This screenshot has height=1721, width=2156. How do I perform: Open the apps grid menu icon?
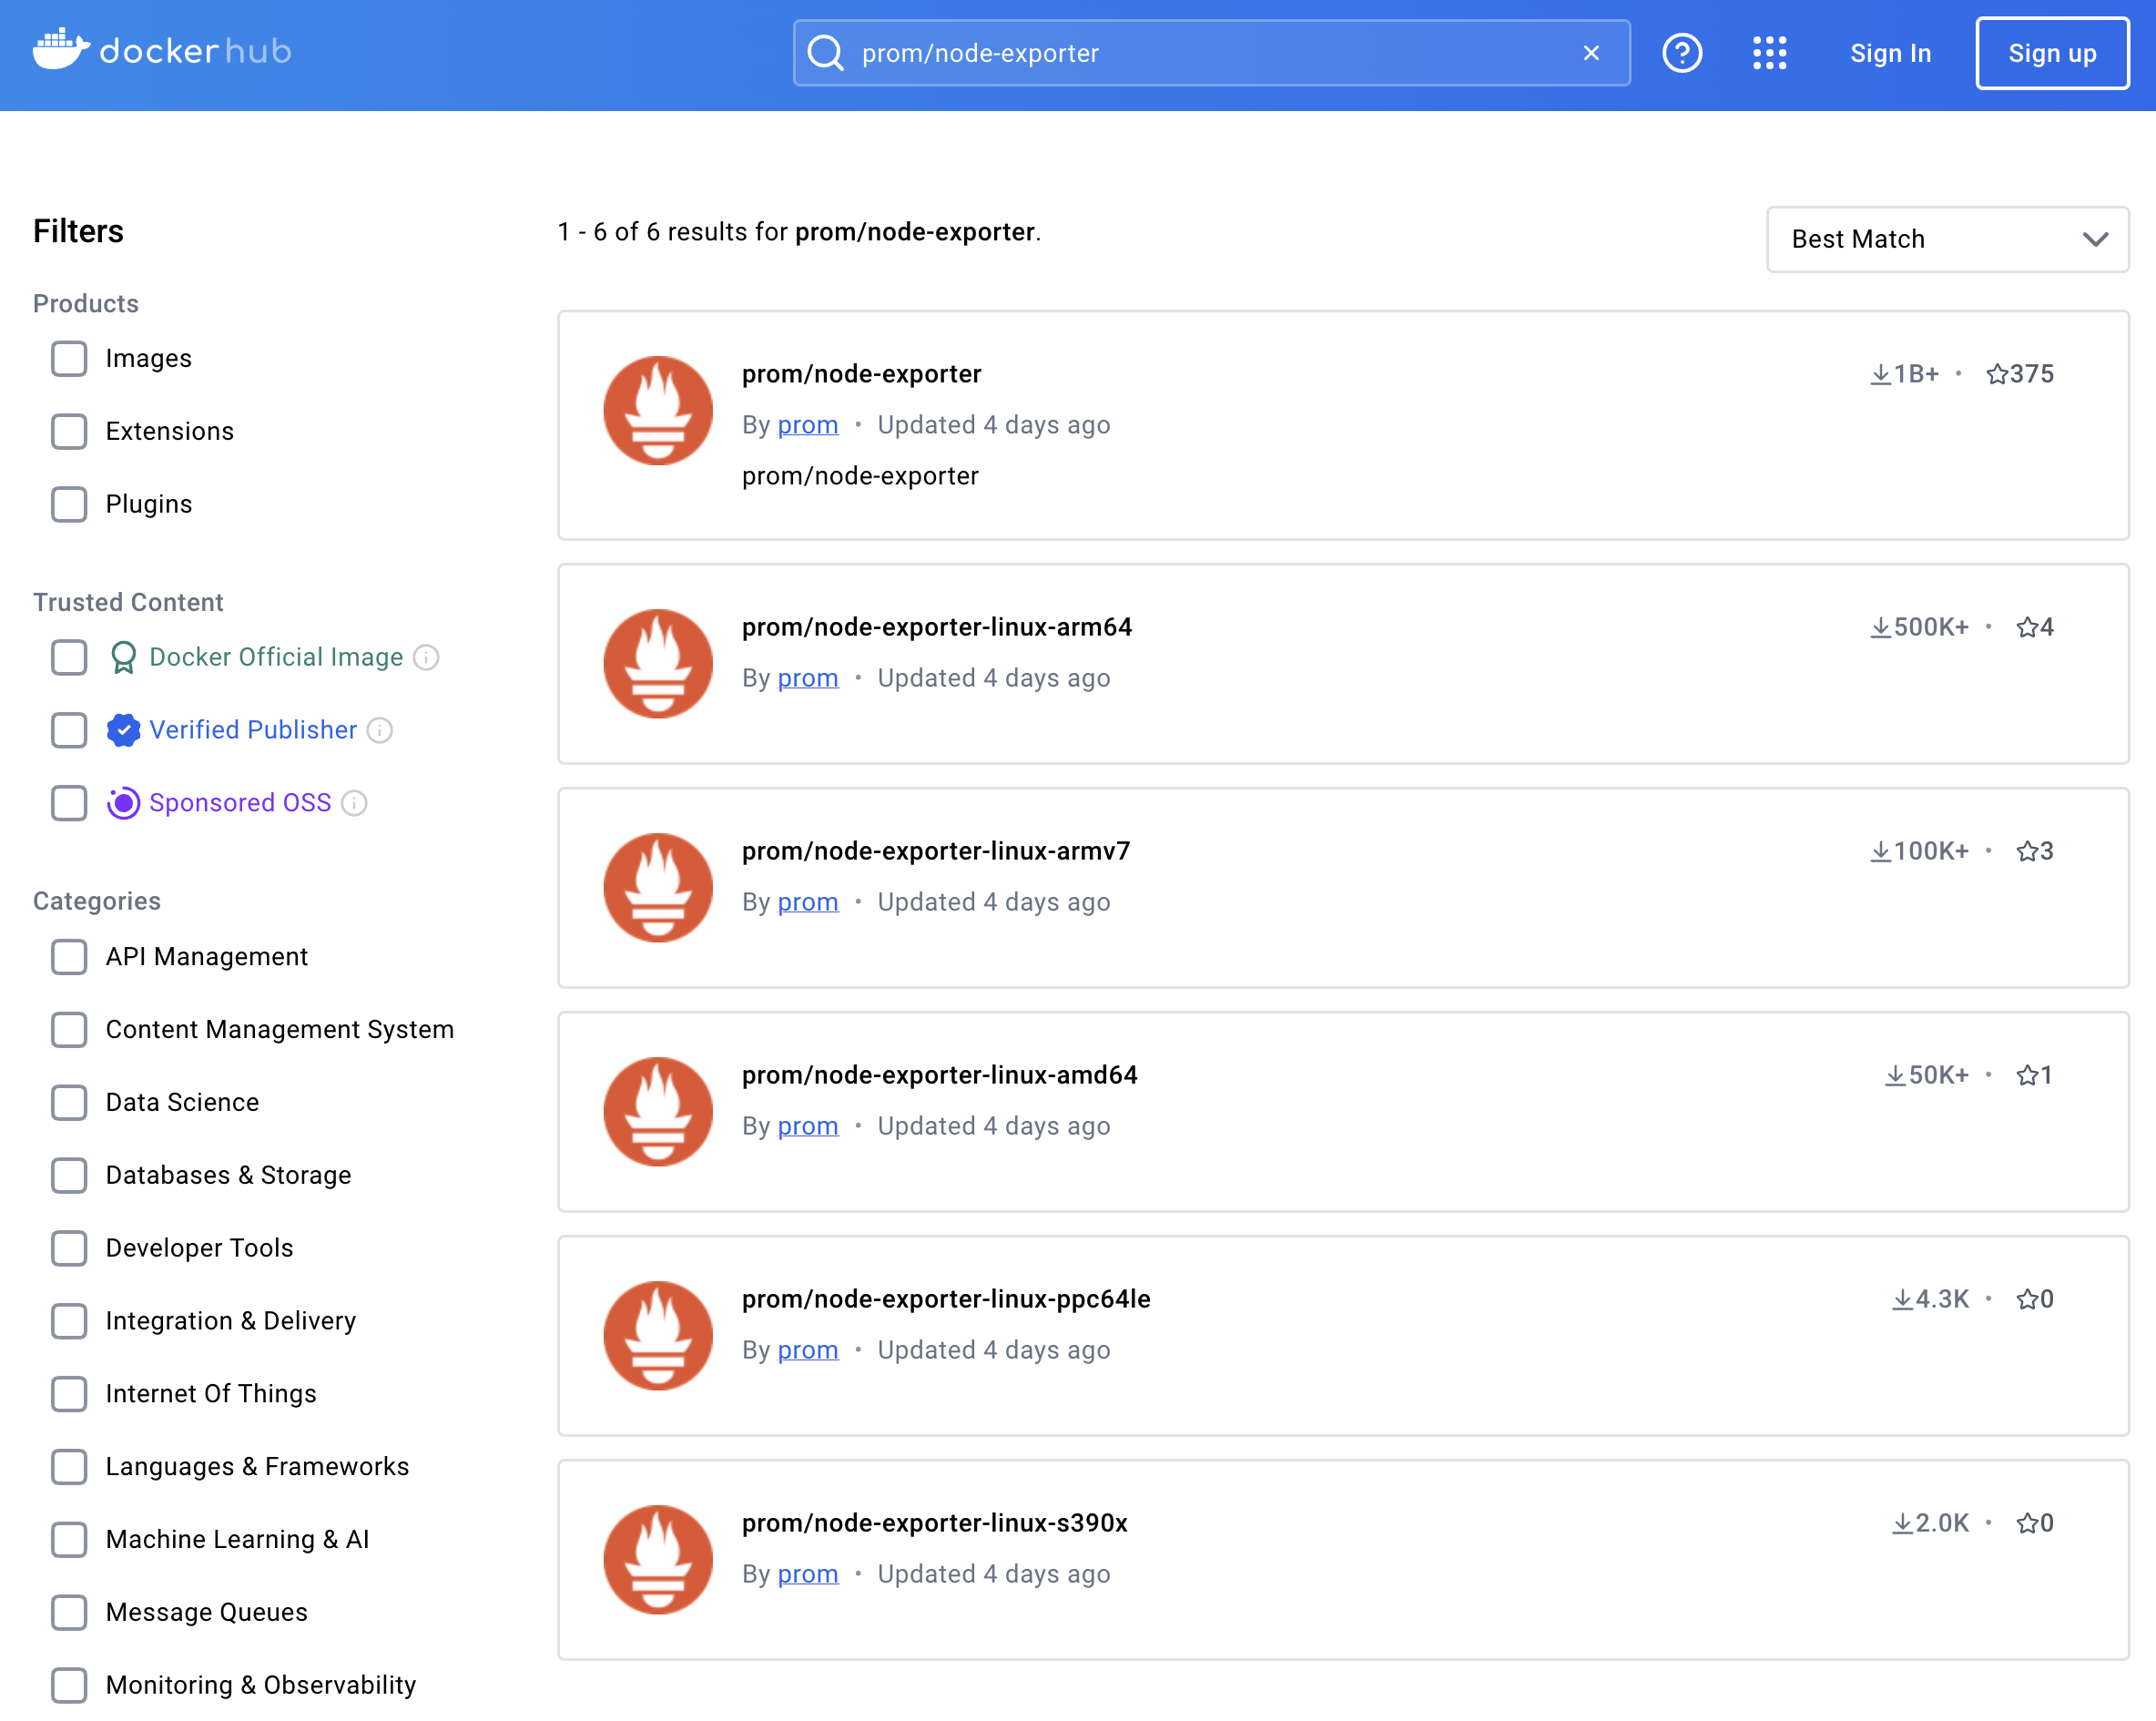[1769, 53]
